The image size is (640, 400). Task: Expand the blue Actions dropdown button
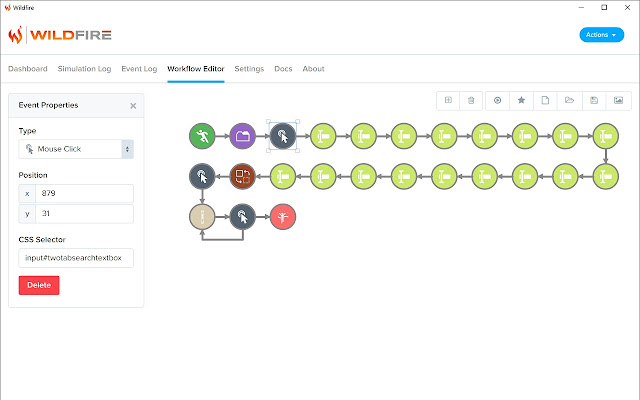(602, 35)
